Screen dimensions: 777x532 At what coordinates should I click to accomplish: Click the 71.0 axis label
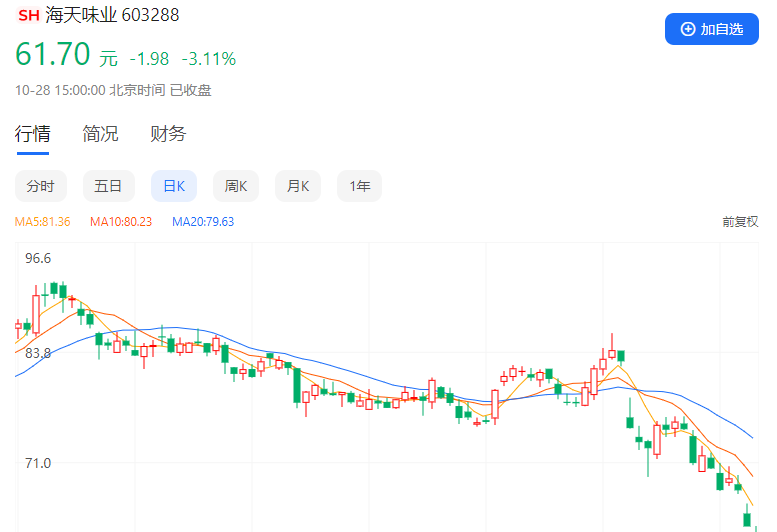[38, 463]
